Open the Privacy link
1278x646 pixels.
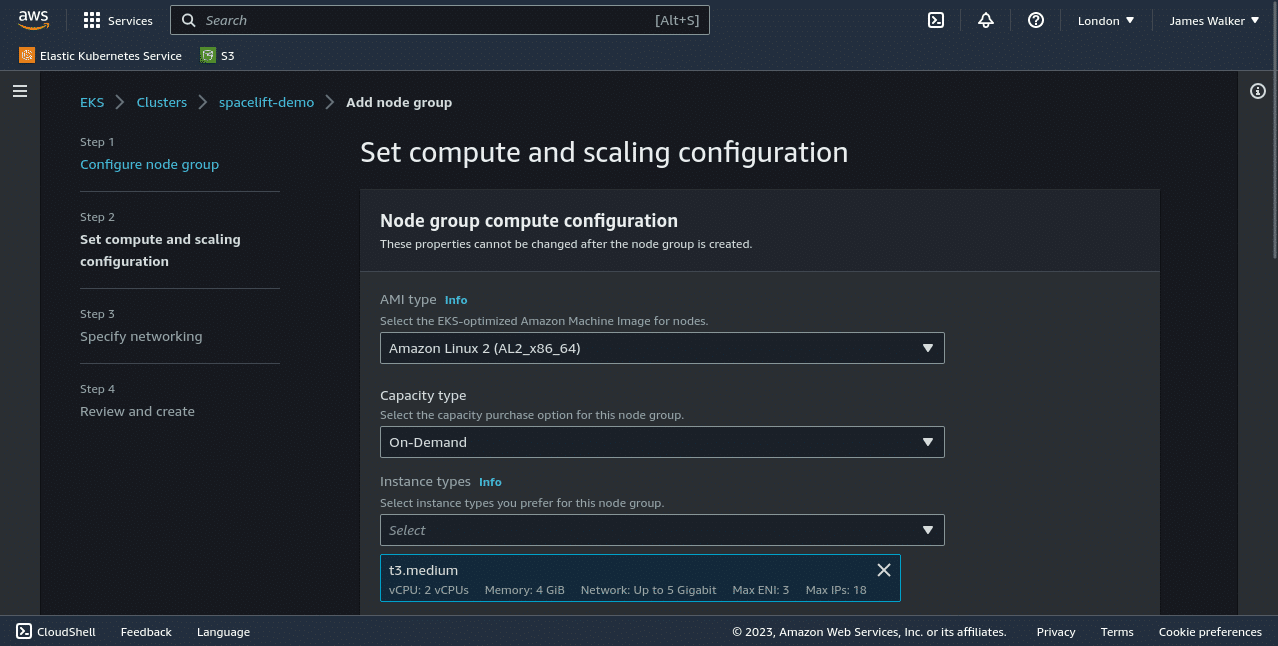(1056, 631)
